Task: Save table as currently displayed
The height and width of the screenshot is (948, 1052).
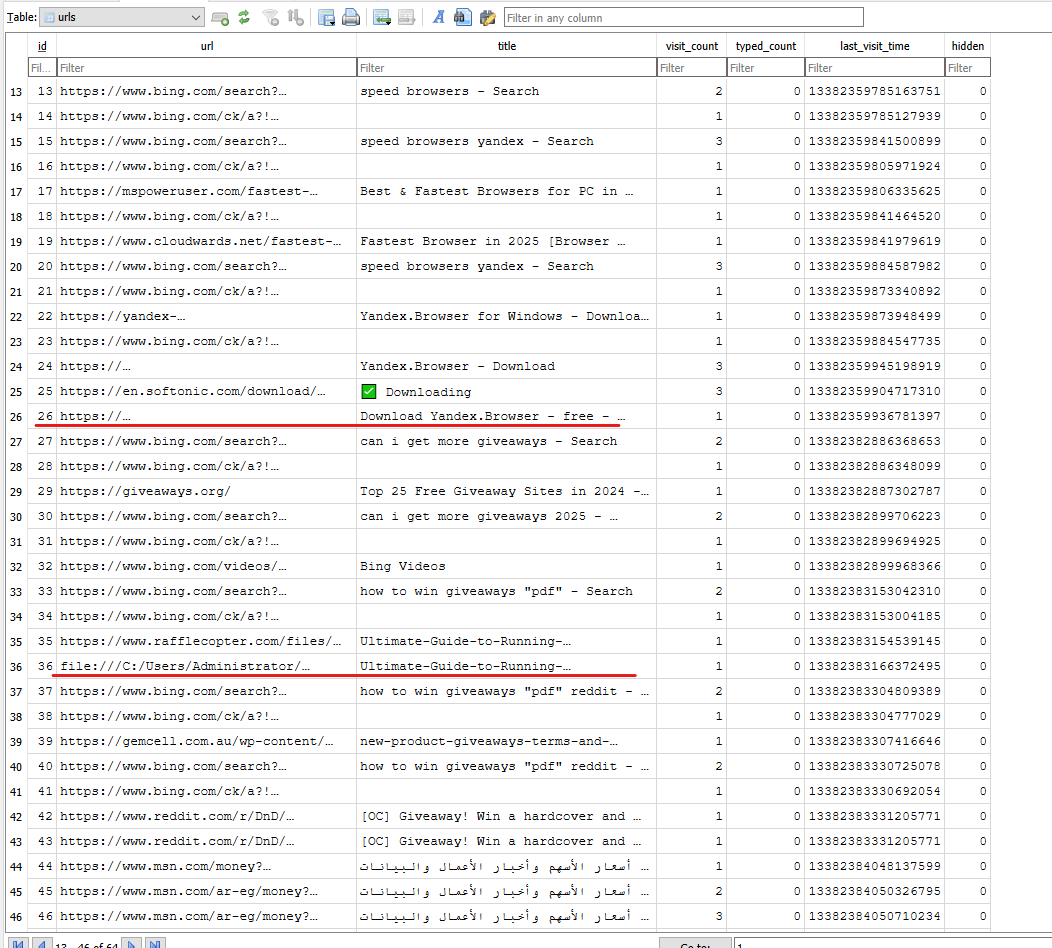Action: point(327,18)
